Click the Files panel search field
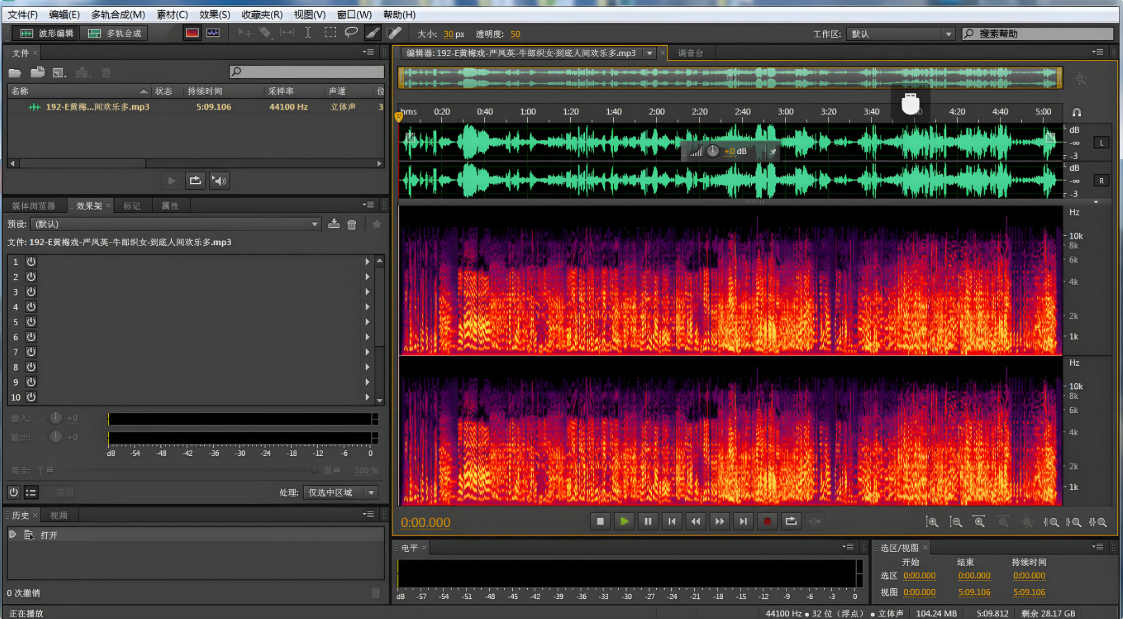The image size is (1123, 619). point(307,72)
